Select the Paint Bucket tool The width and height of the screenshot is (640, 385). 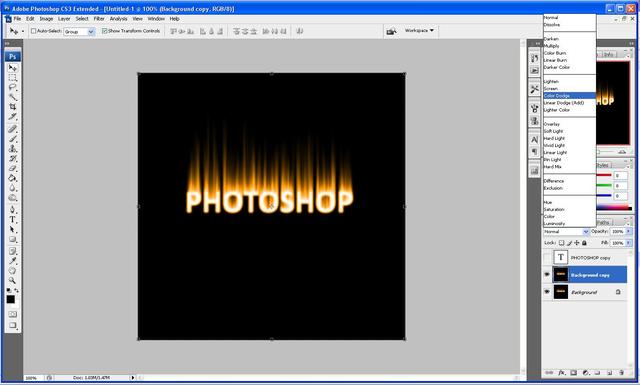click(13, 178)
